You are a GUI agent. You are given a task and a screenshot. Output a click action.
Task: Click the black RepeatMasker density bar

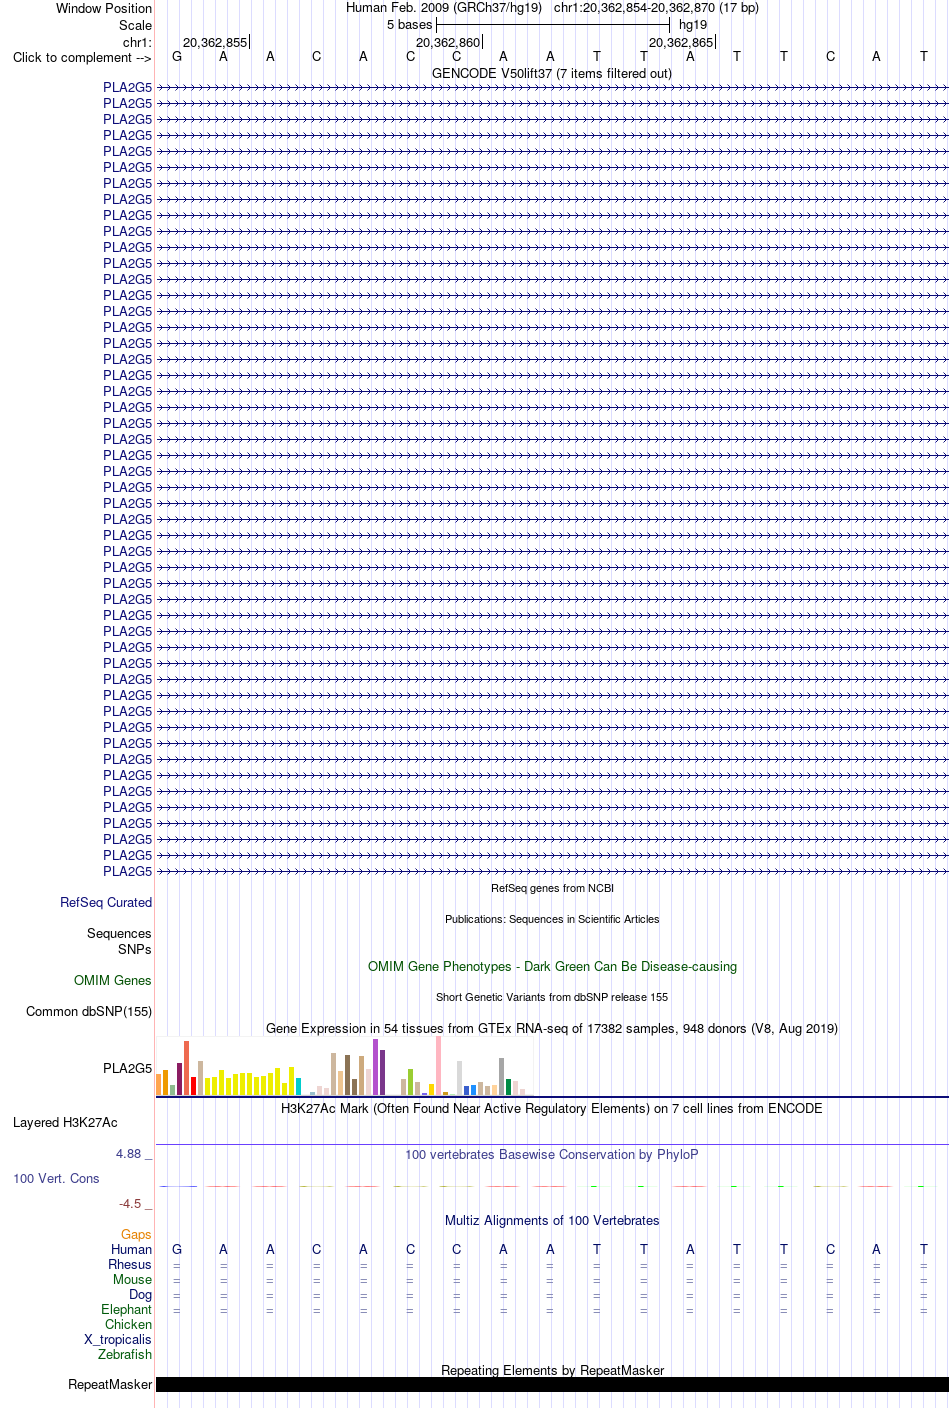[x=552, y=1385]
